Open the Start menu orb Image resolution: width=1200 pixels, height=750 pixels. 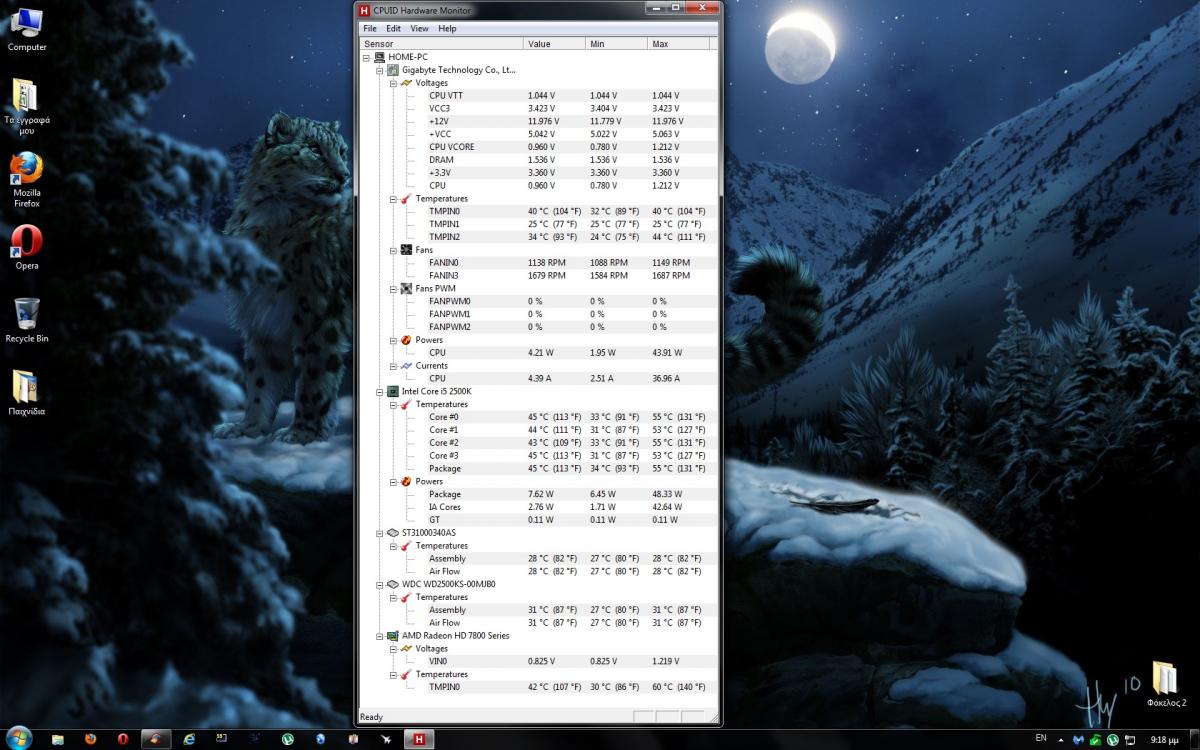click(19, 738)
